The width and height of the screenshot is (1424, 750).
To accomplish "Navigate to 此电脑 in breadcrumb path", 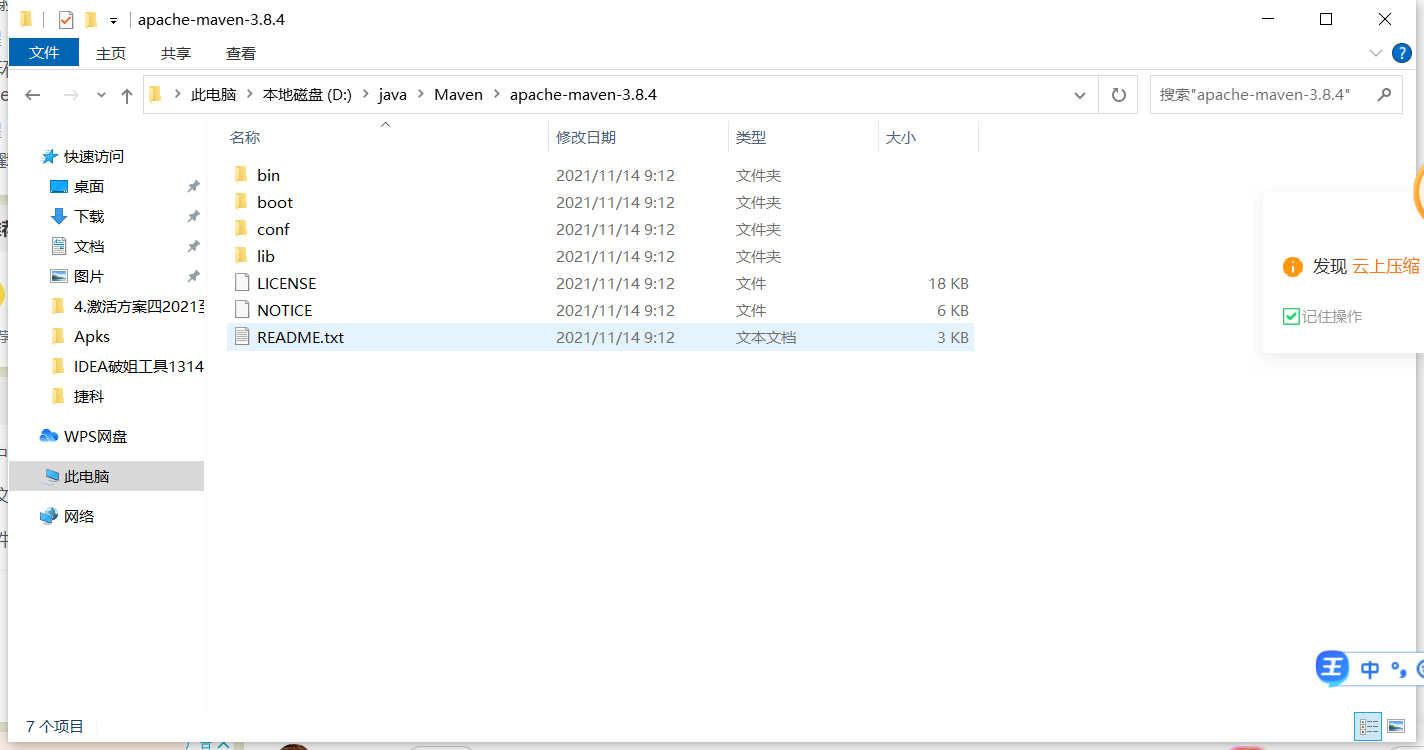I will (x=213, y=95).
